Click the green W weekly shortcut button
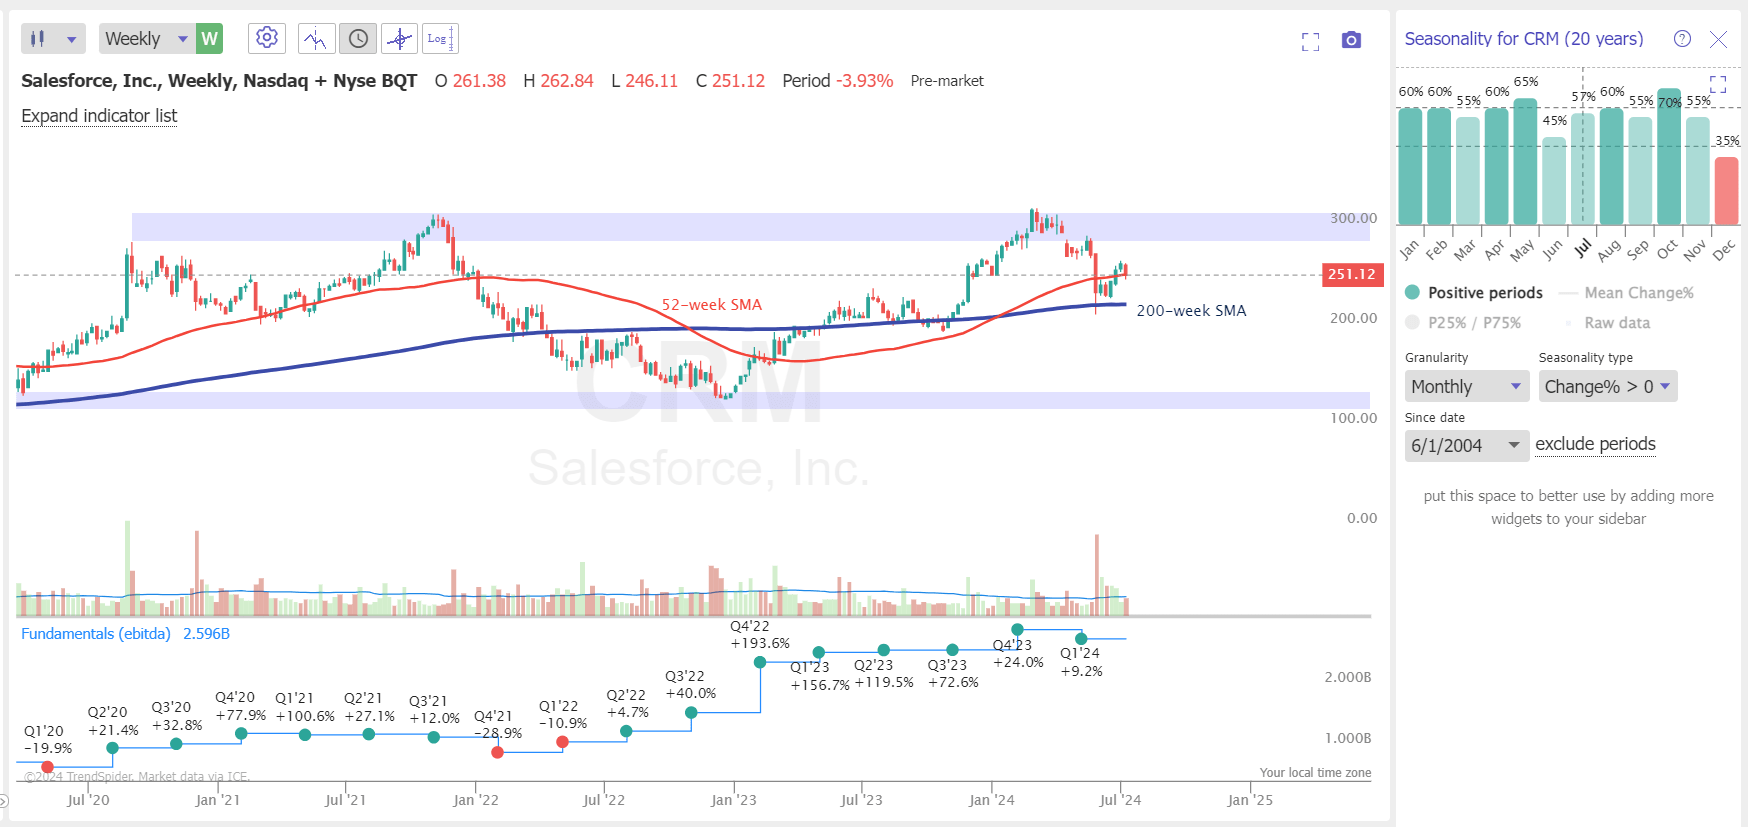This screenshot has width=1748, height=827. (209, 39)
